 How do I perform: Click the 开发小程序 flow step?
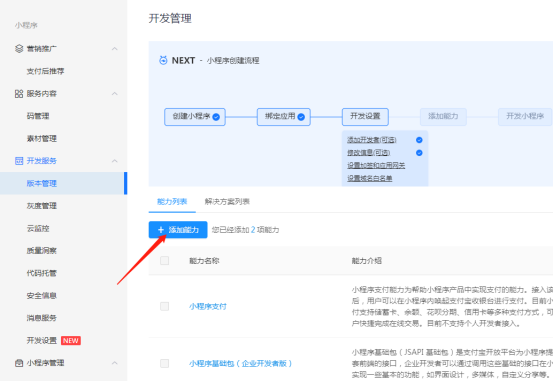point(525,117)
